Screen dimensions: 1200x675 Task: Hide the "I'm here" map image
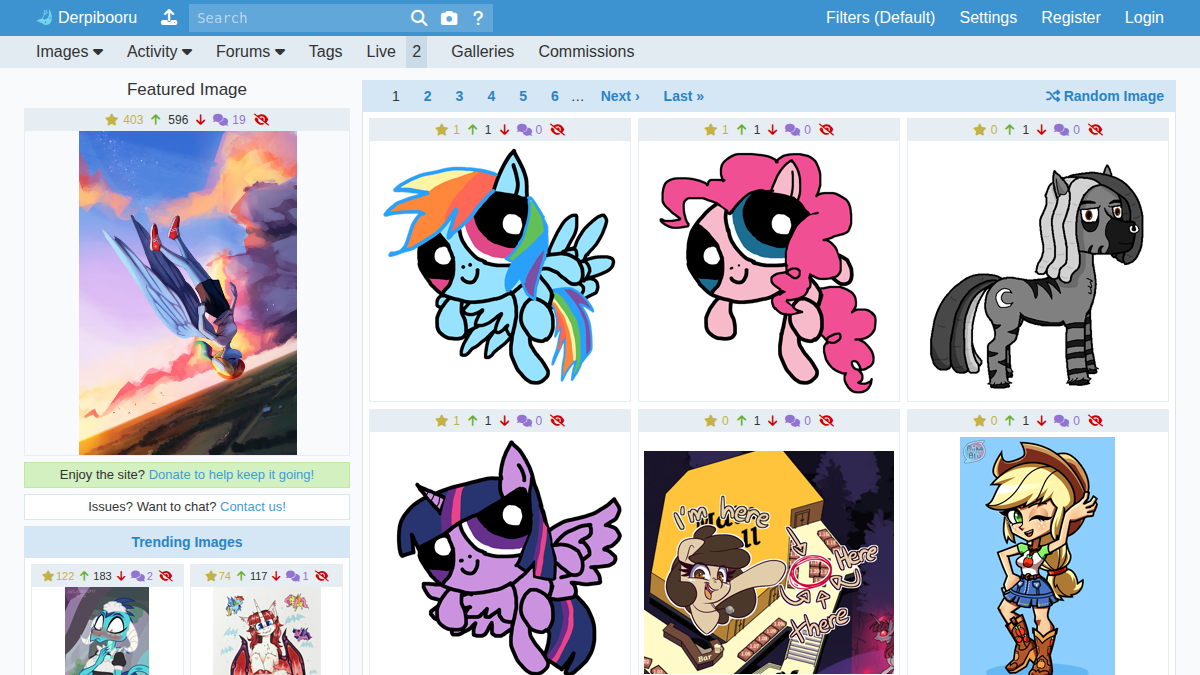click(x=826, y=421)
